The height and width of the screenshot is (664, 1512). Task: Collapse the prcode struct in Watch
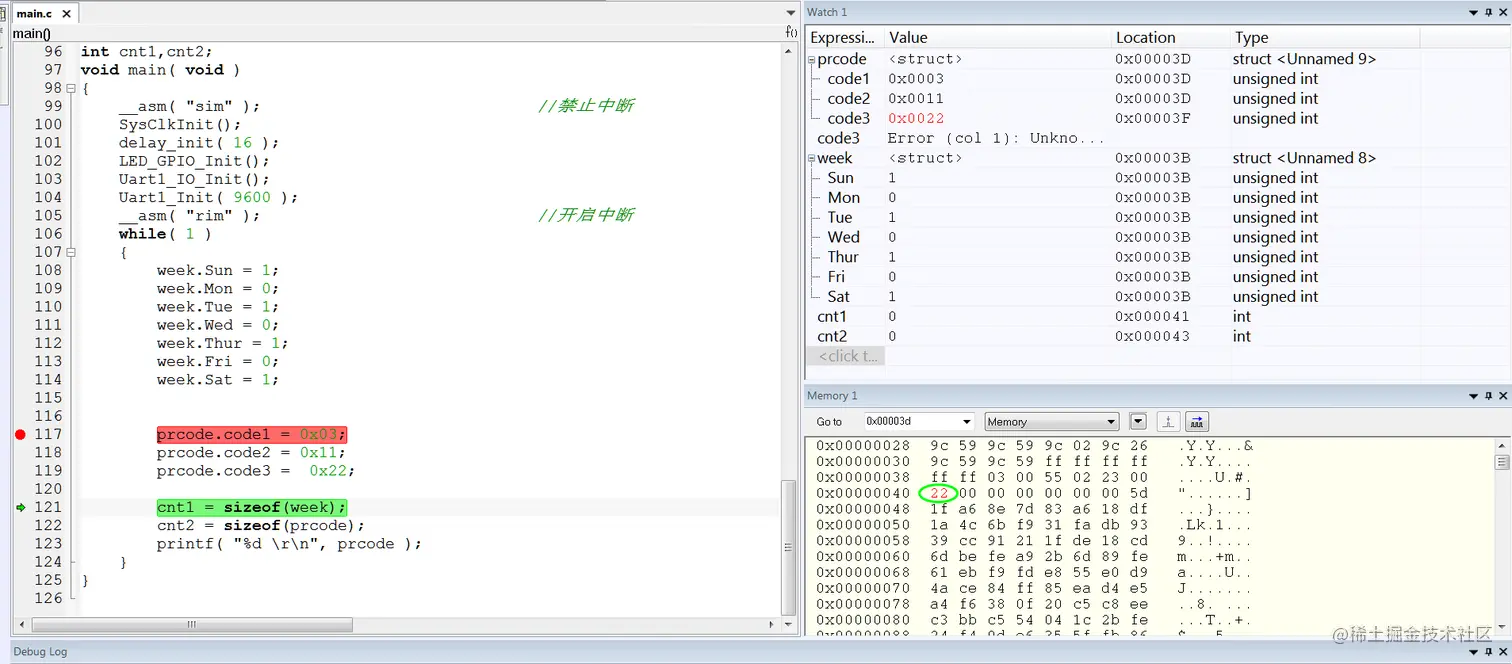click(812, 60)
